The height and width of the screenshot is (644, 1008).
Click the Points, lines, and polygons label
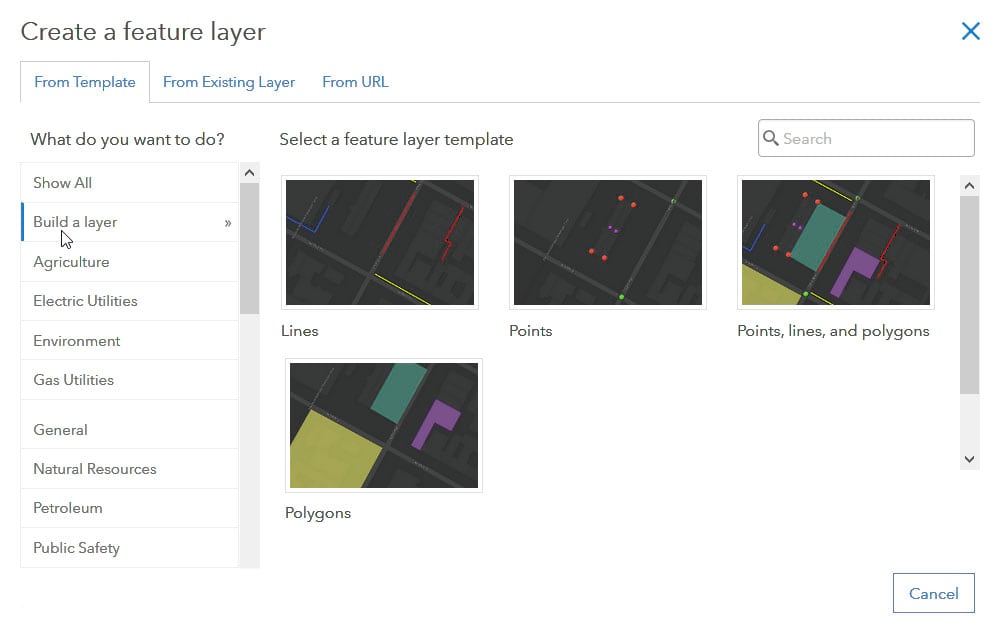833,332
